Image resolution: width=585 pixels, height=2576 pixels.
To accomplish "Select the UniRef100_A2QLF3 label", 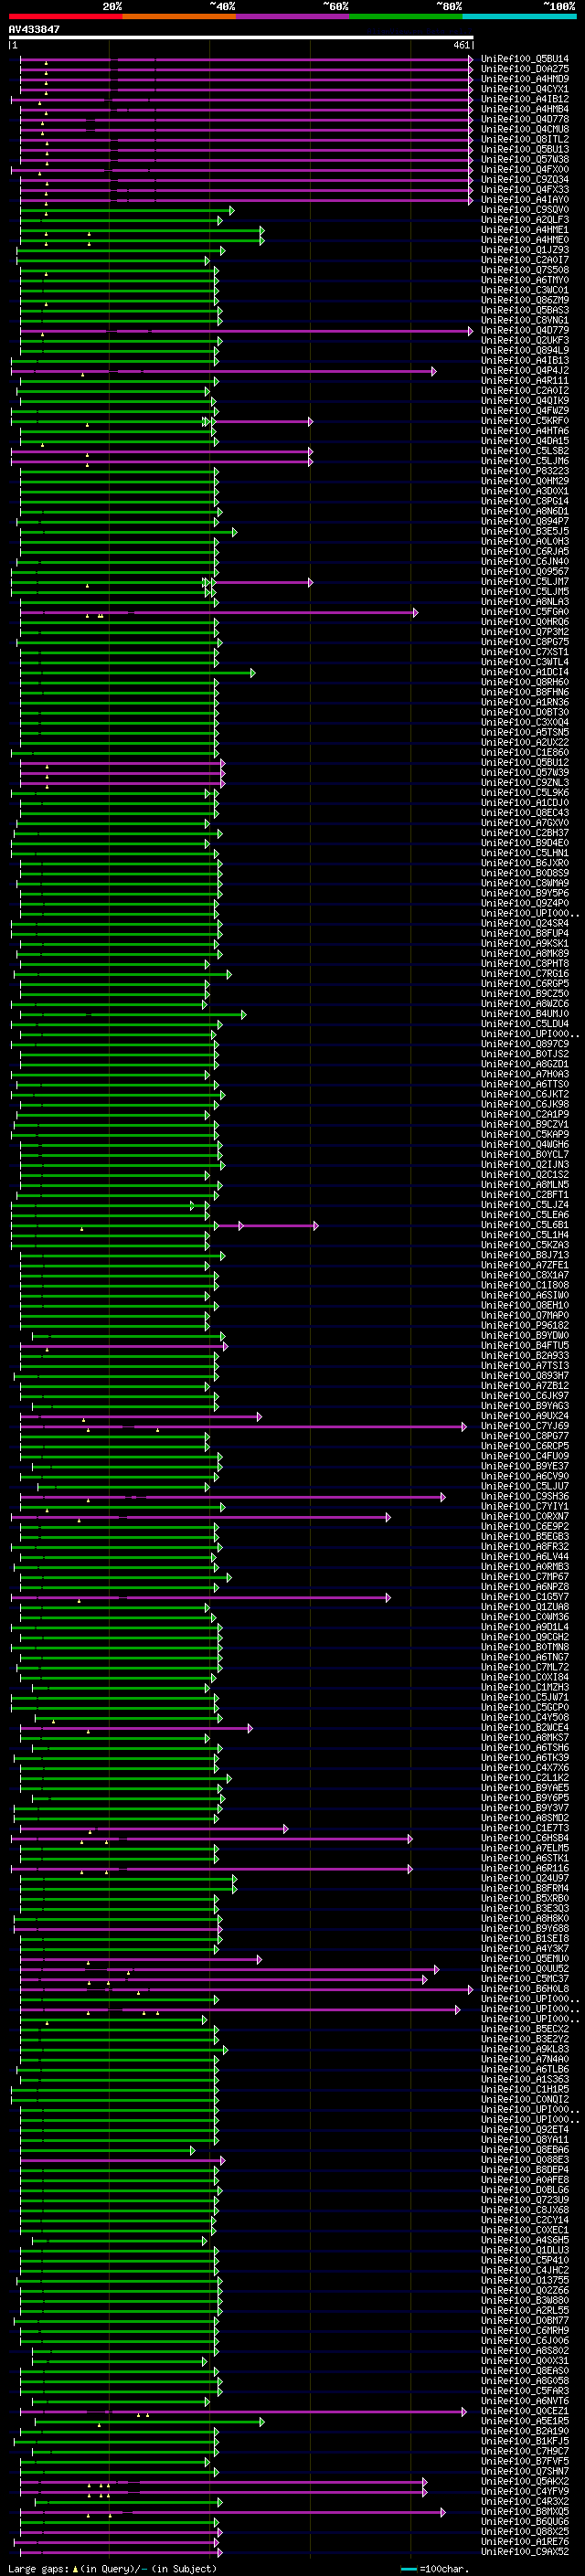I will pyautogui.click(x=525, y=220).
